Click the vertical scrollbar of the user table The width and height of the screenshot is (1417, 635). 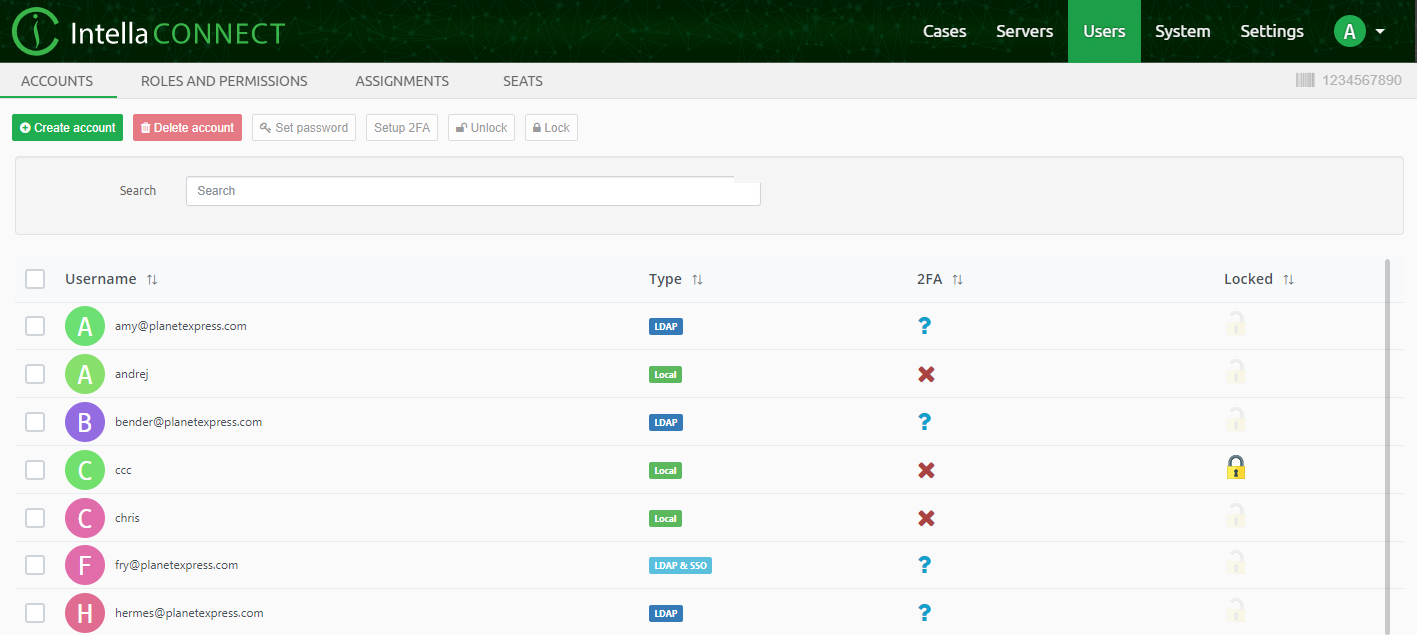[x=1388, y=400]
